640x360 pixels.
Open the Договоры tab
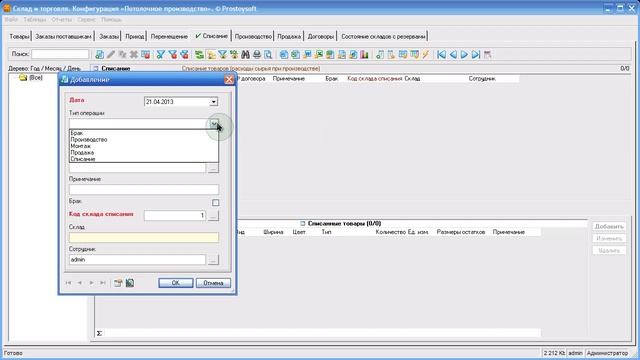[320, 36]
